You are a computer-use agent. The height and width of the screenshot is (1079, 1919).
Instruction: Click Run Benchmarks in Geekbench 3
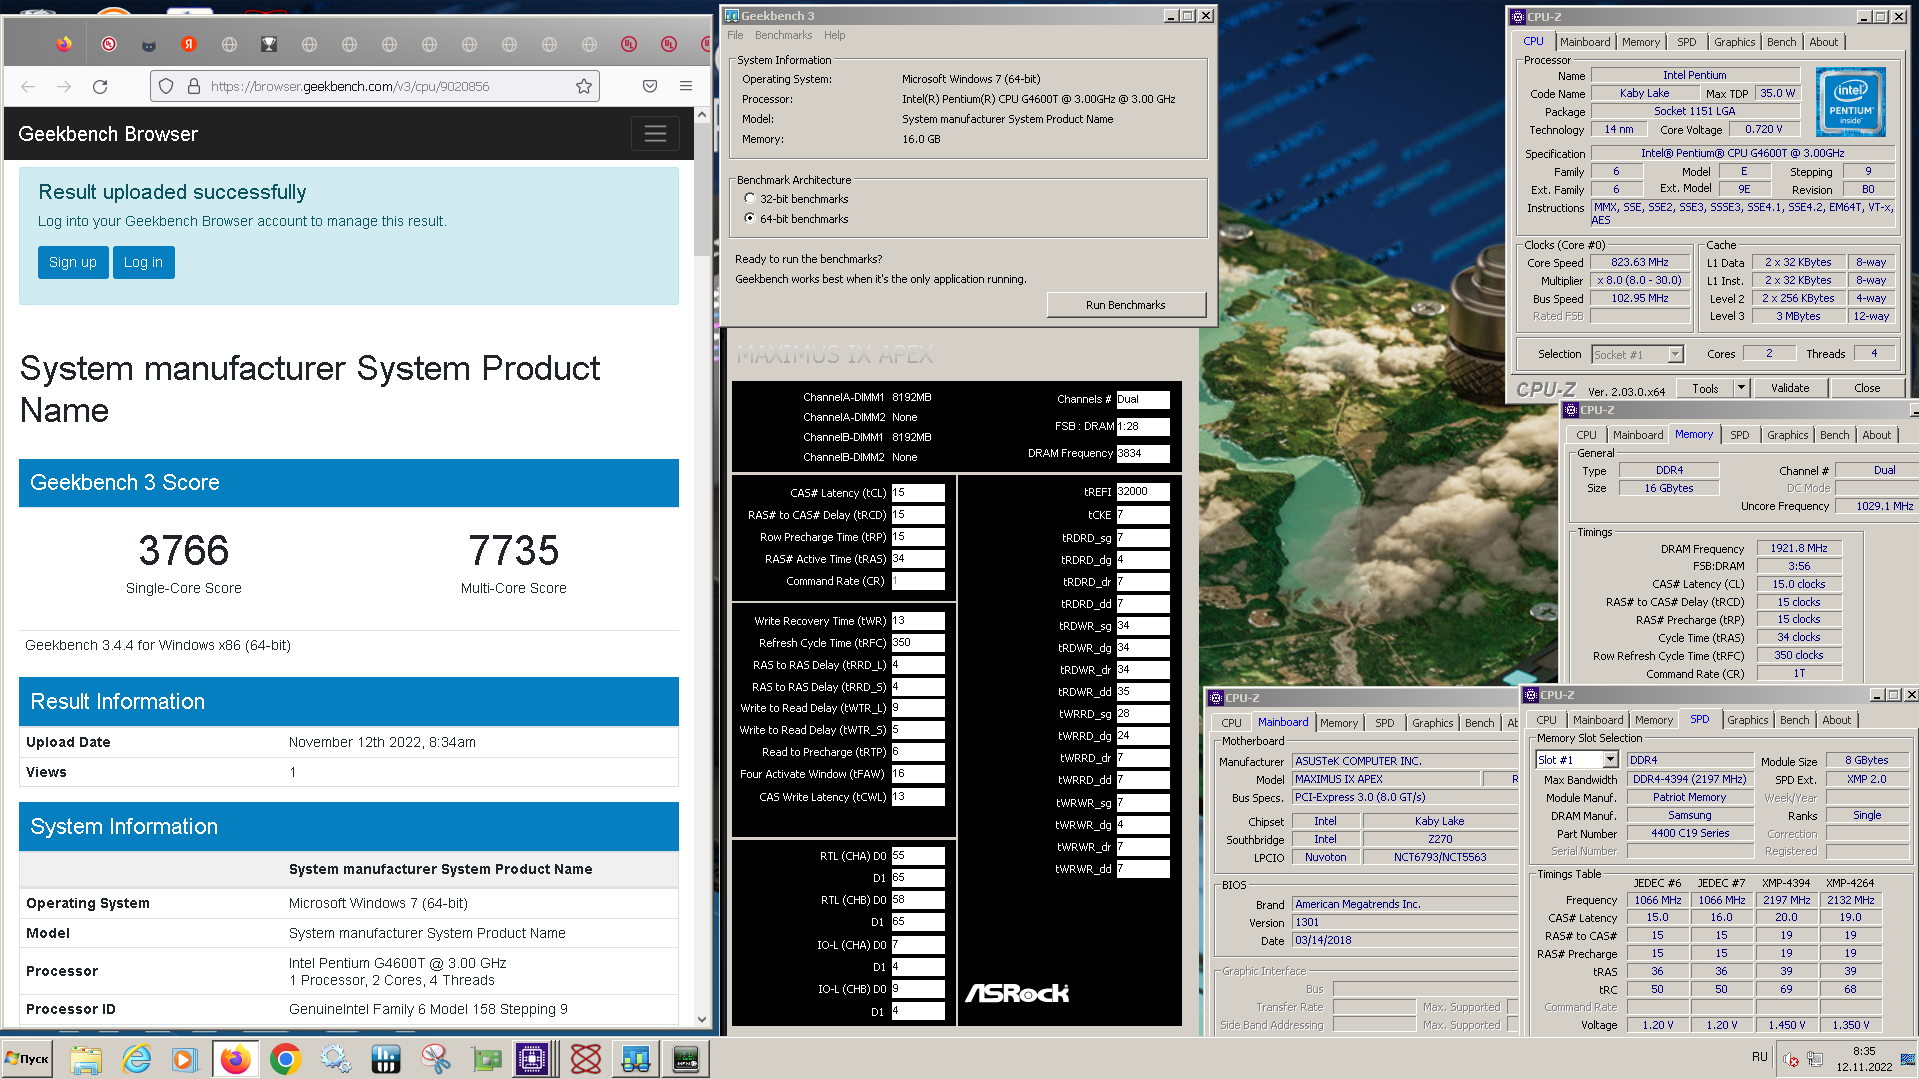pos(1126,305)
